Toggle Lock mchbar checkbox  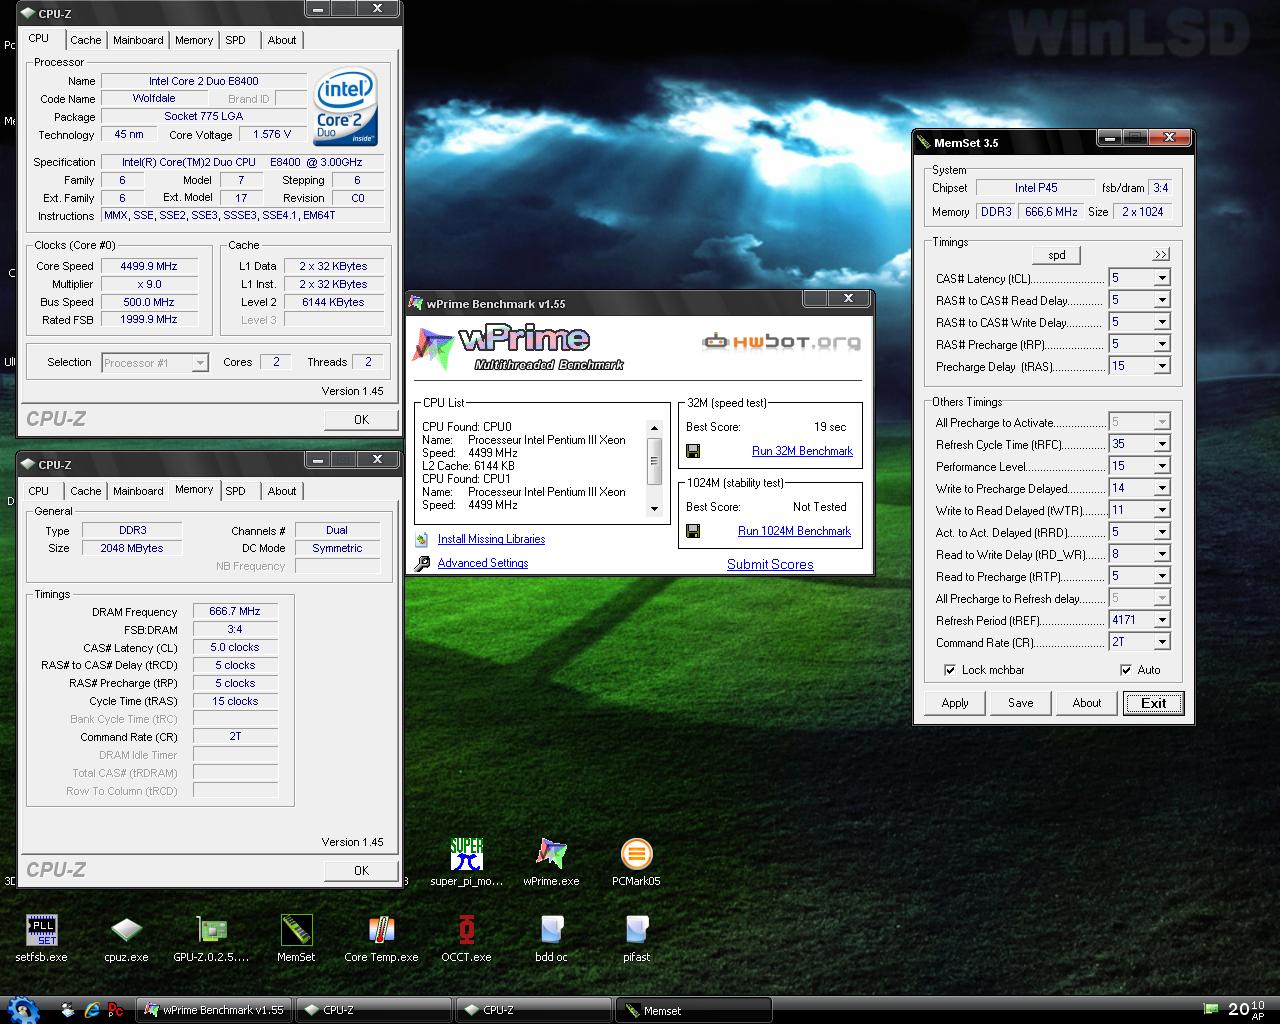coord(950,670)
